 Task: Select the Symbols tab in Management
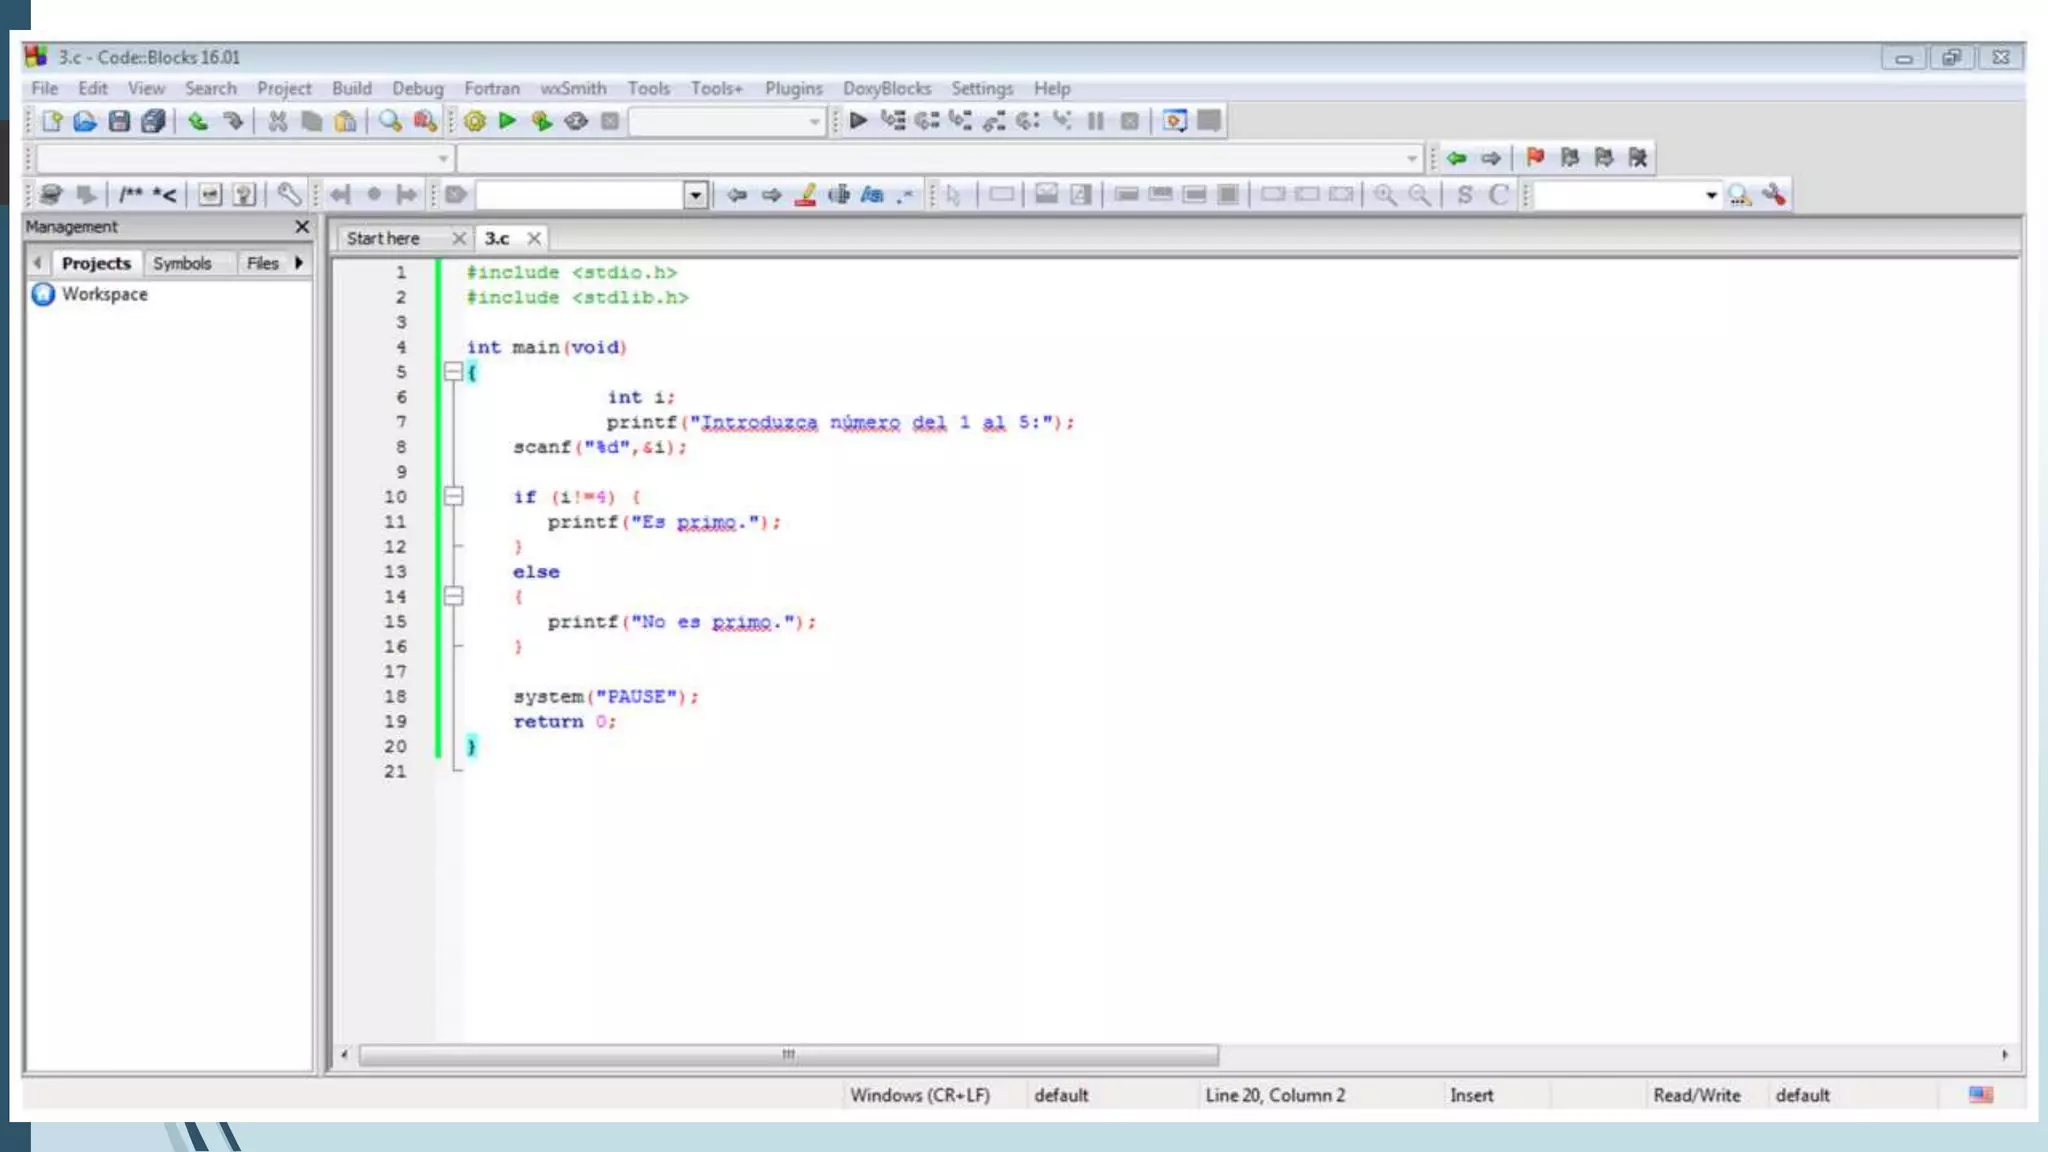(x=182, y=263)
